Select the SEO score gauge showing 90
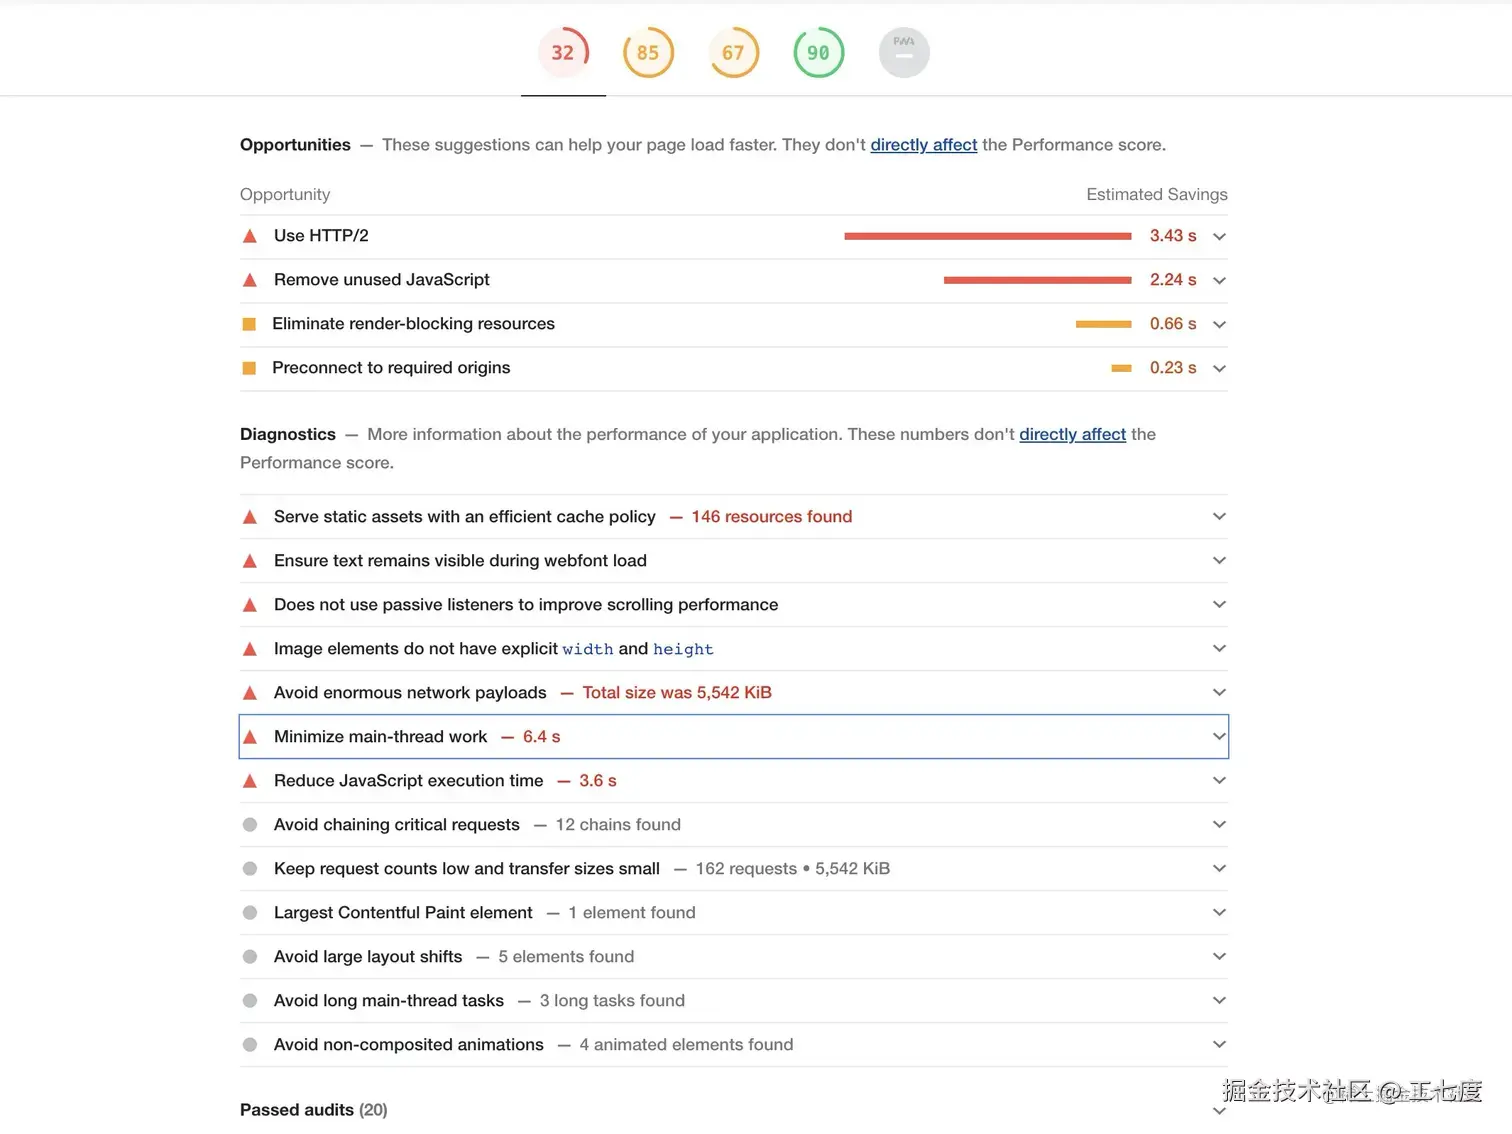1512x1134 pixels. (x=818, y=53)
